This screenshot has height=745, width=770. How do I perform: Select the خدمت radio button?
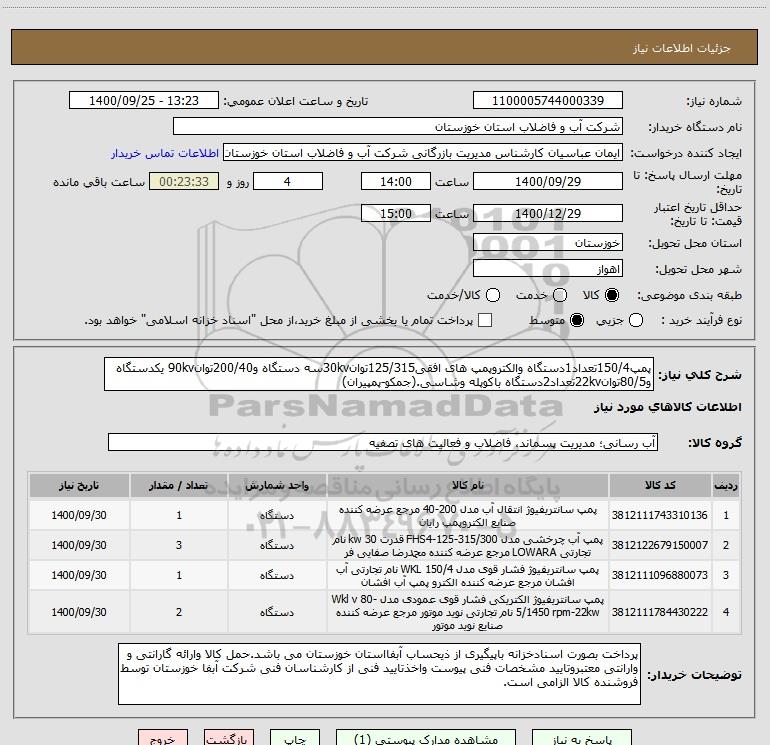[560, 295]
